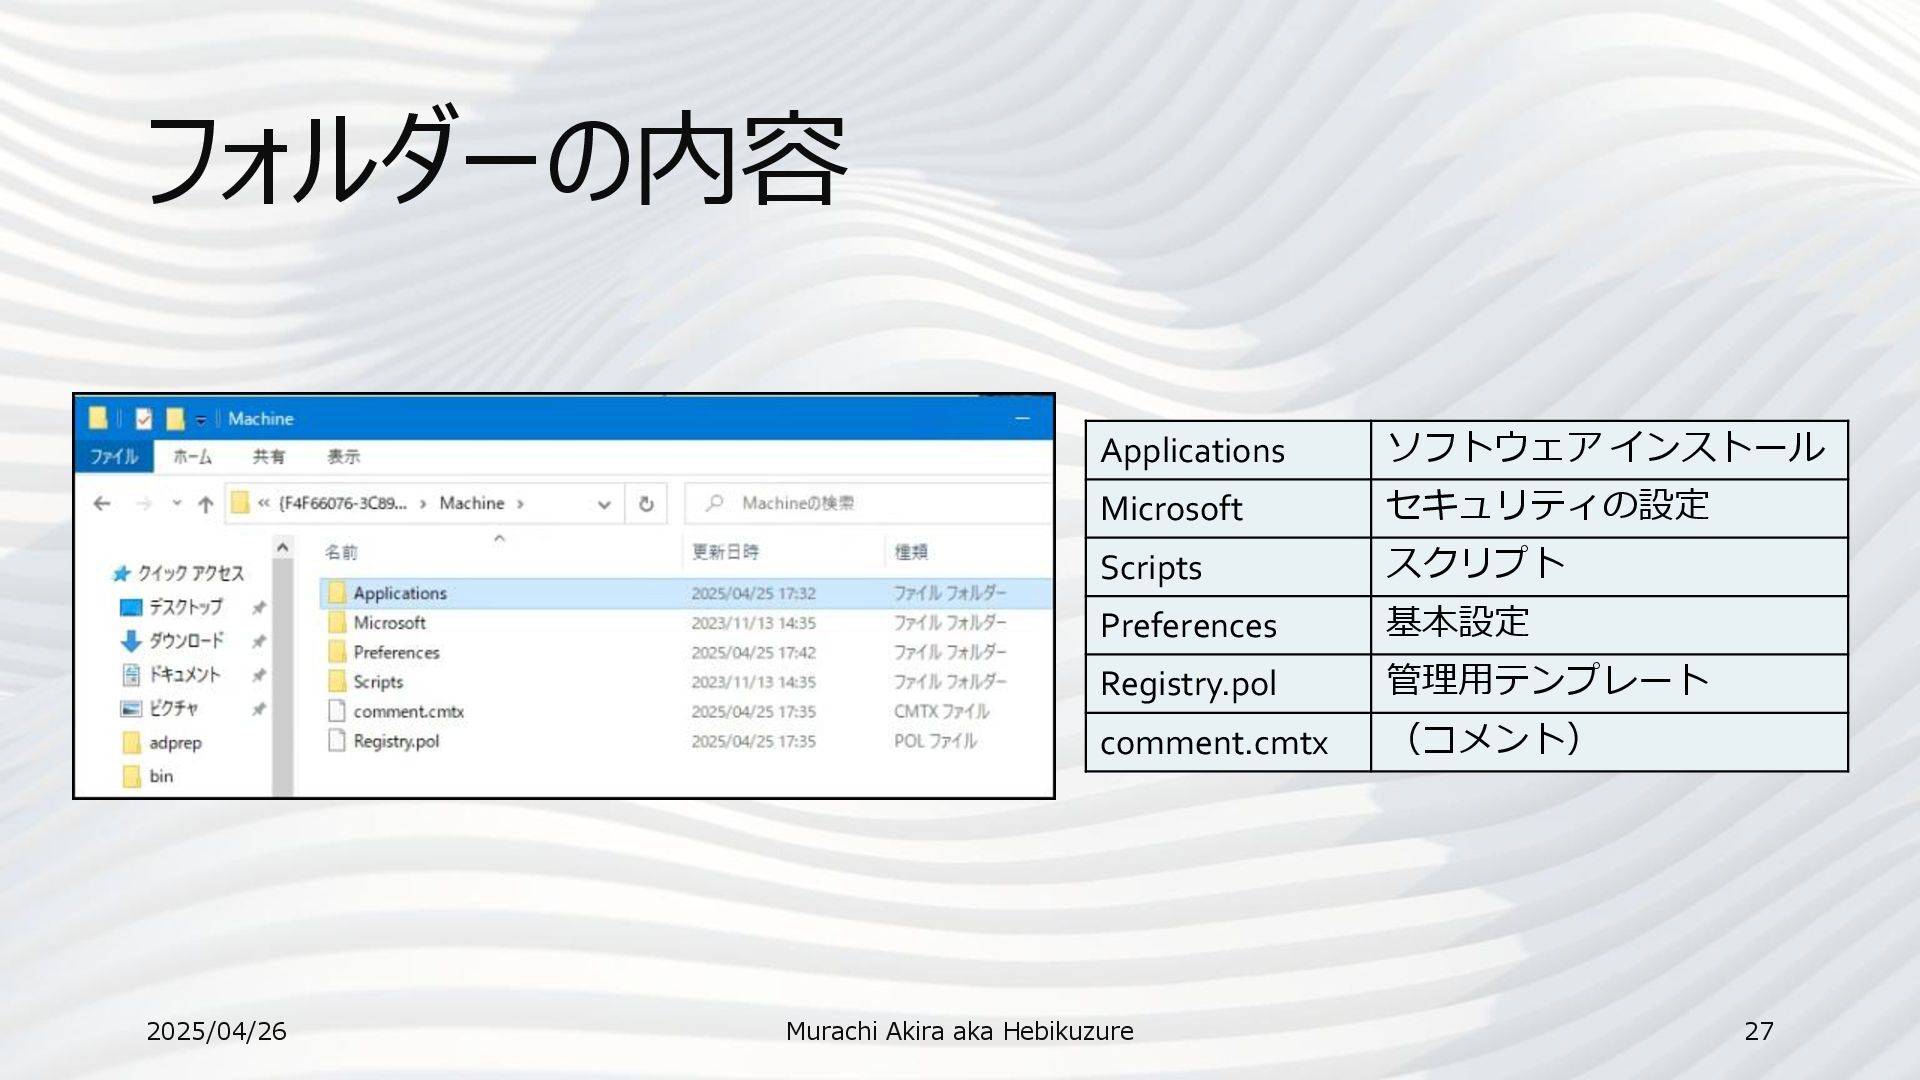Screen dimensions: 1920x1080
Task: Click the Properties icon in title bar
Action: pyautogui.click(x=144, y=419)
